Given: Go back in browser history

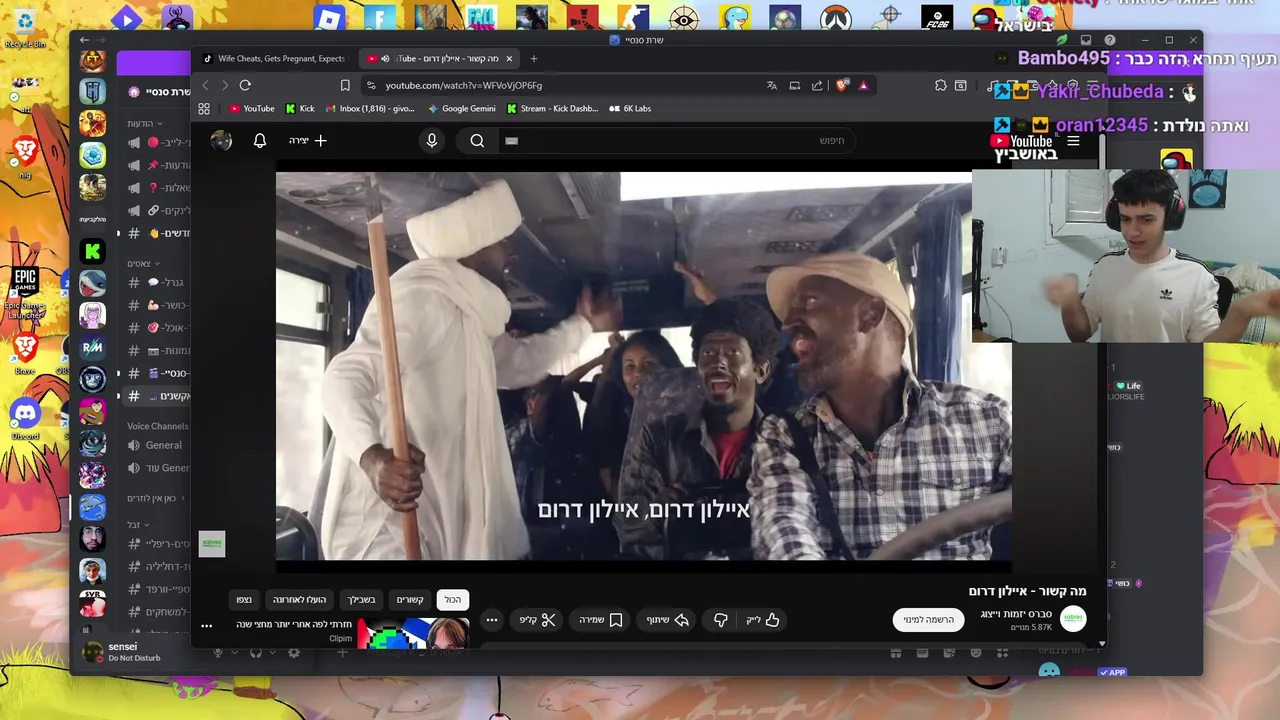Looking at the screenshot, I should click(205, 85).
